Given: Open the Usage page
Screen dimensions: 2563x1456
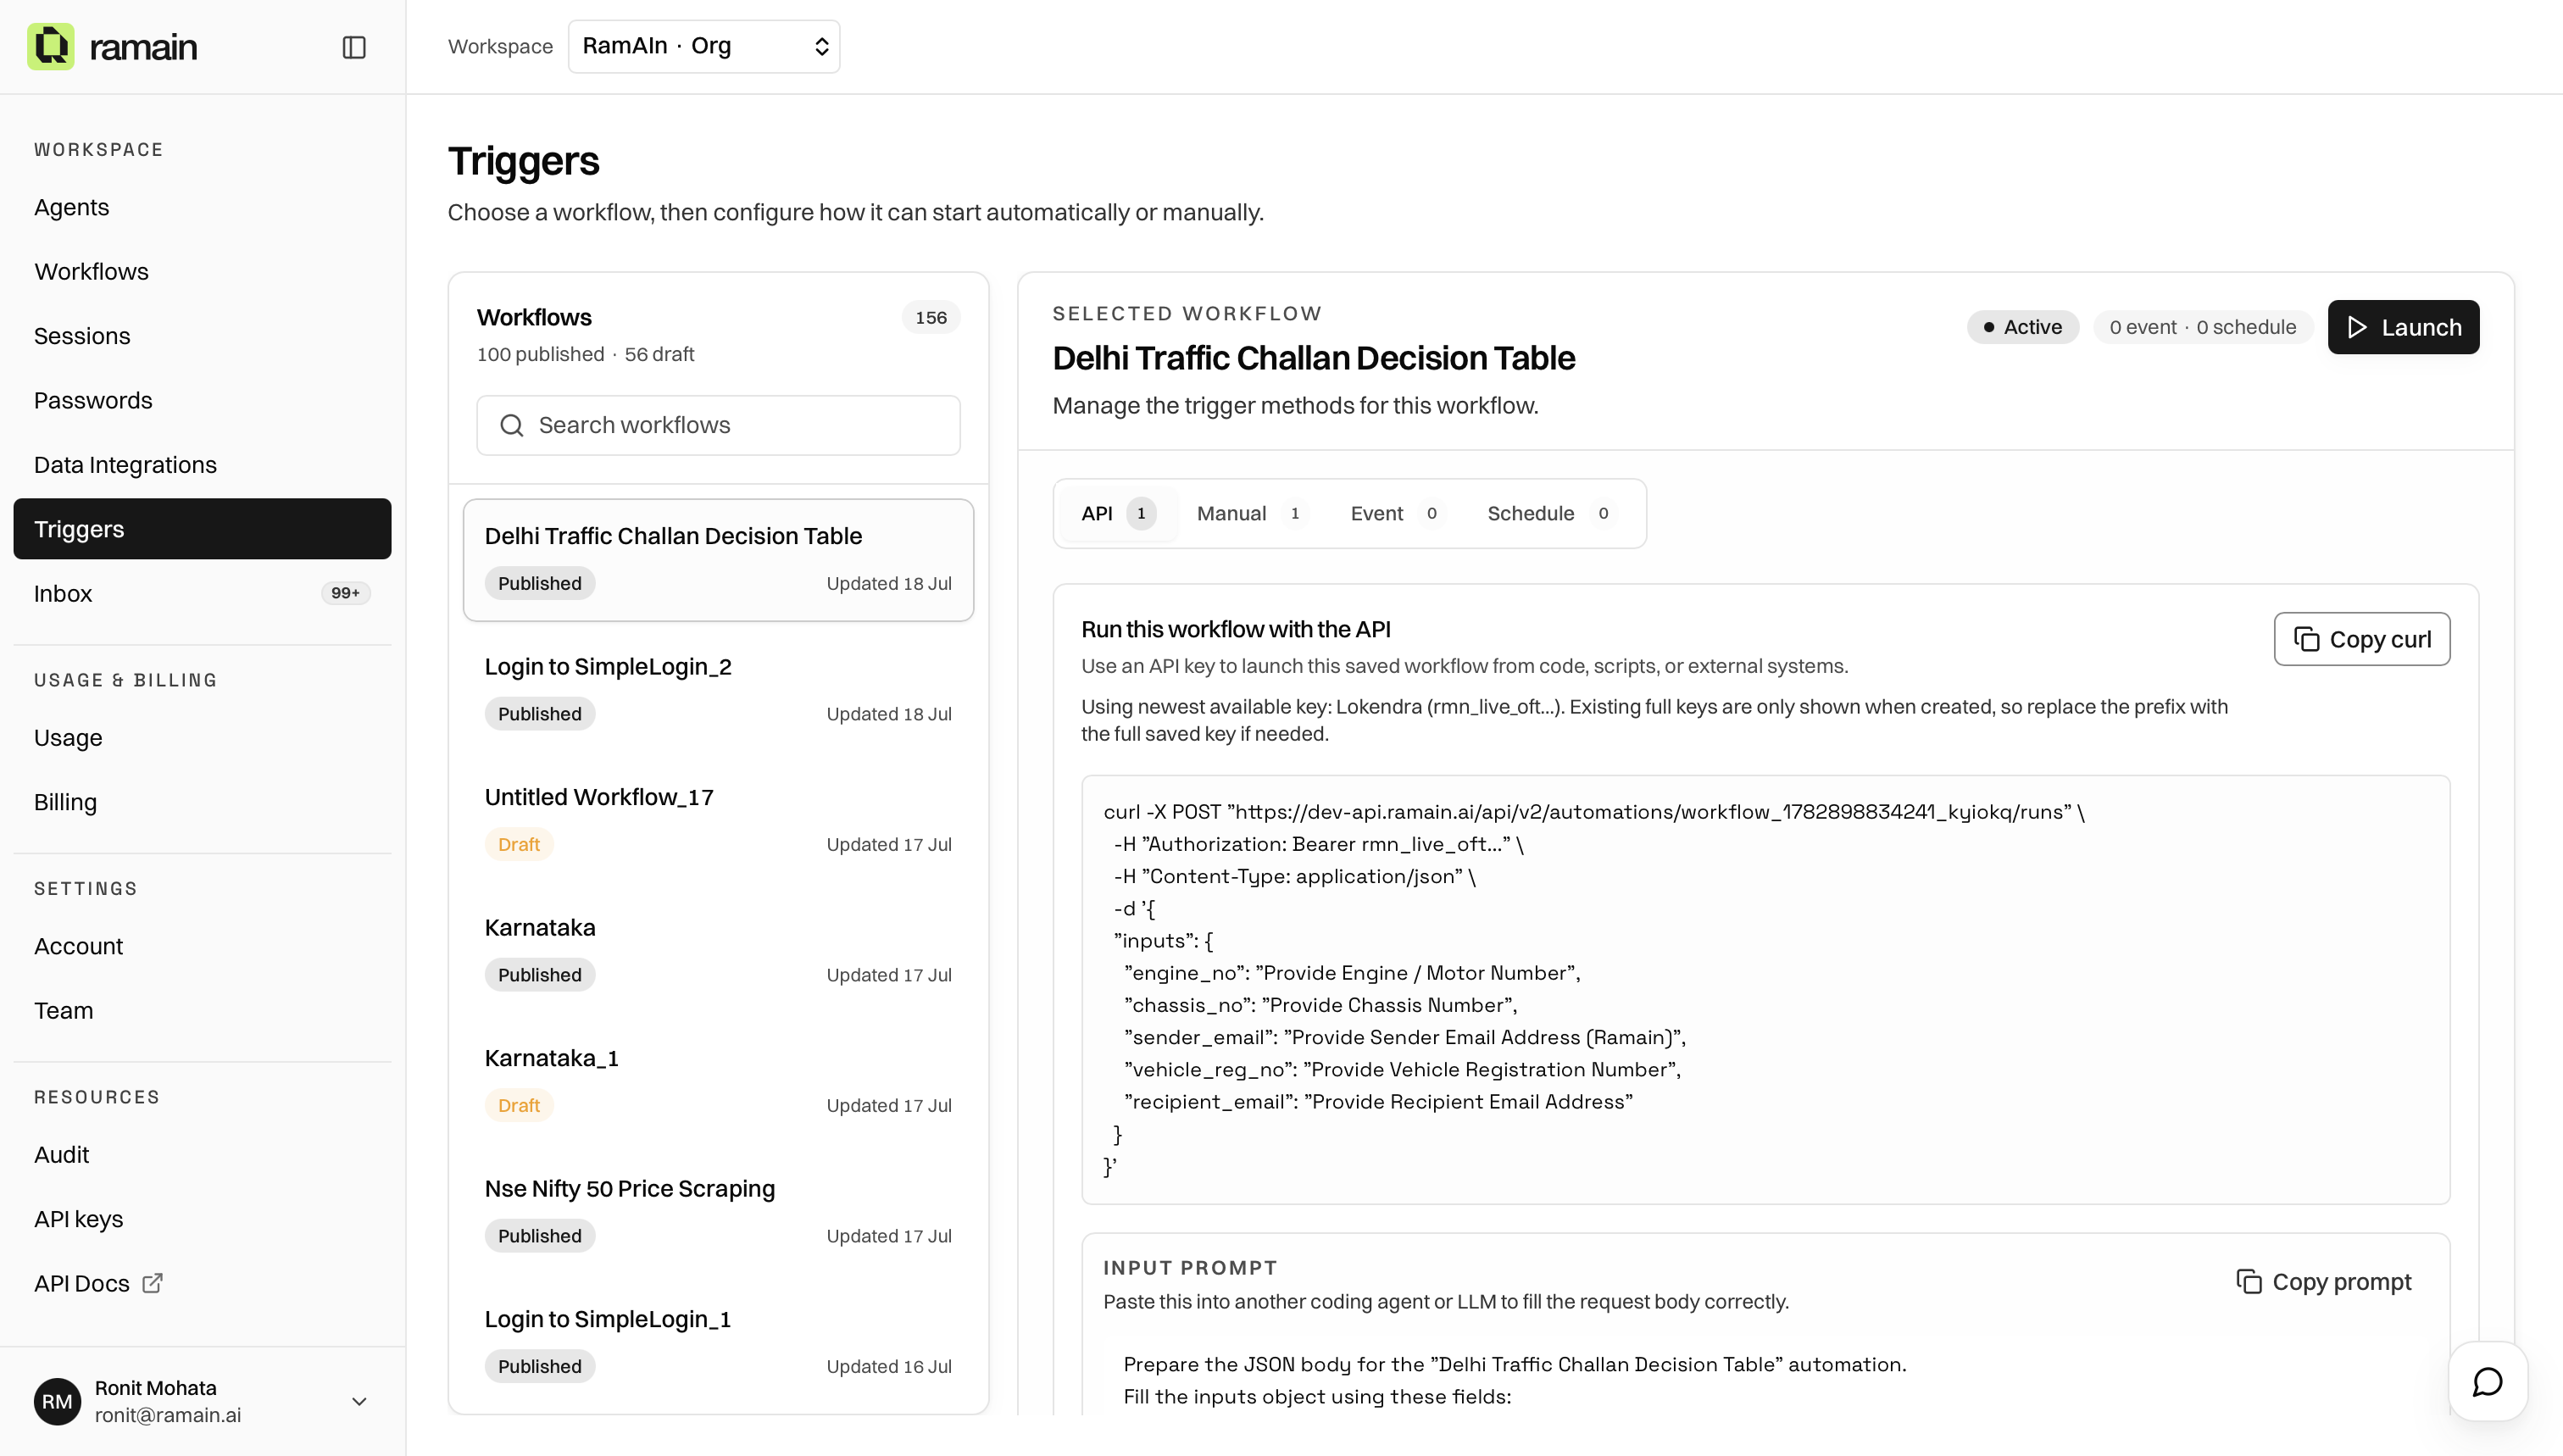Looking at the screenshot, I should point(202,738).
